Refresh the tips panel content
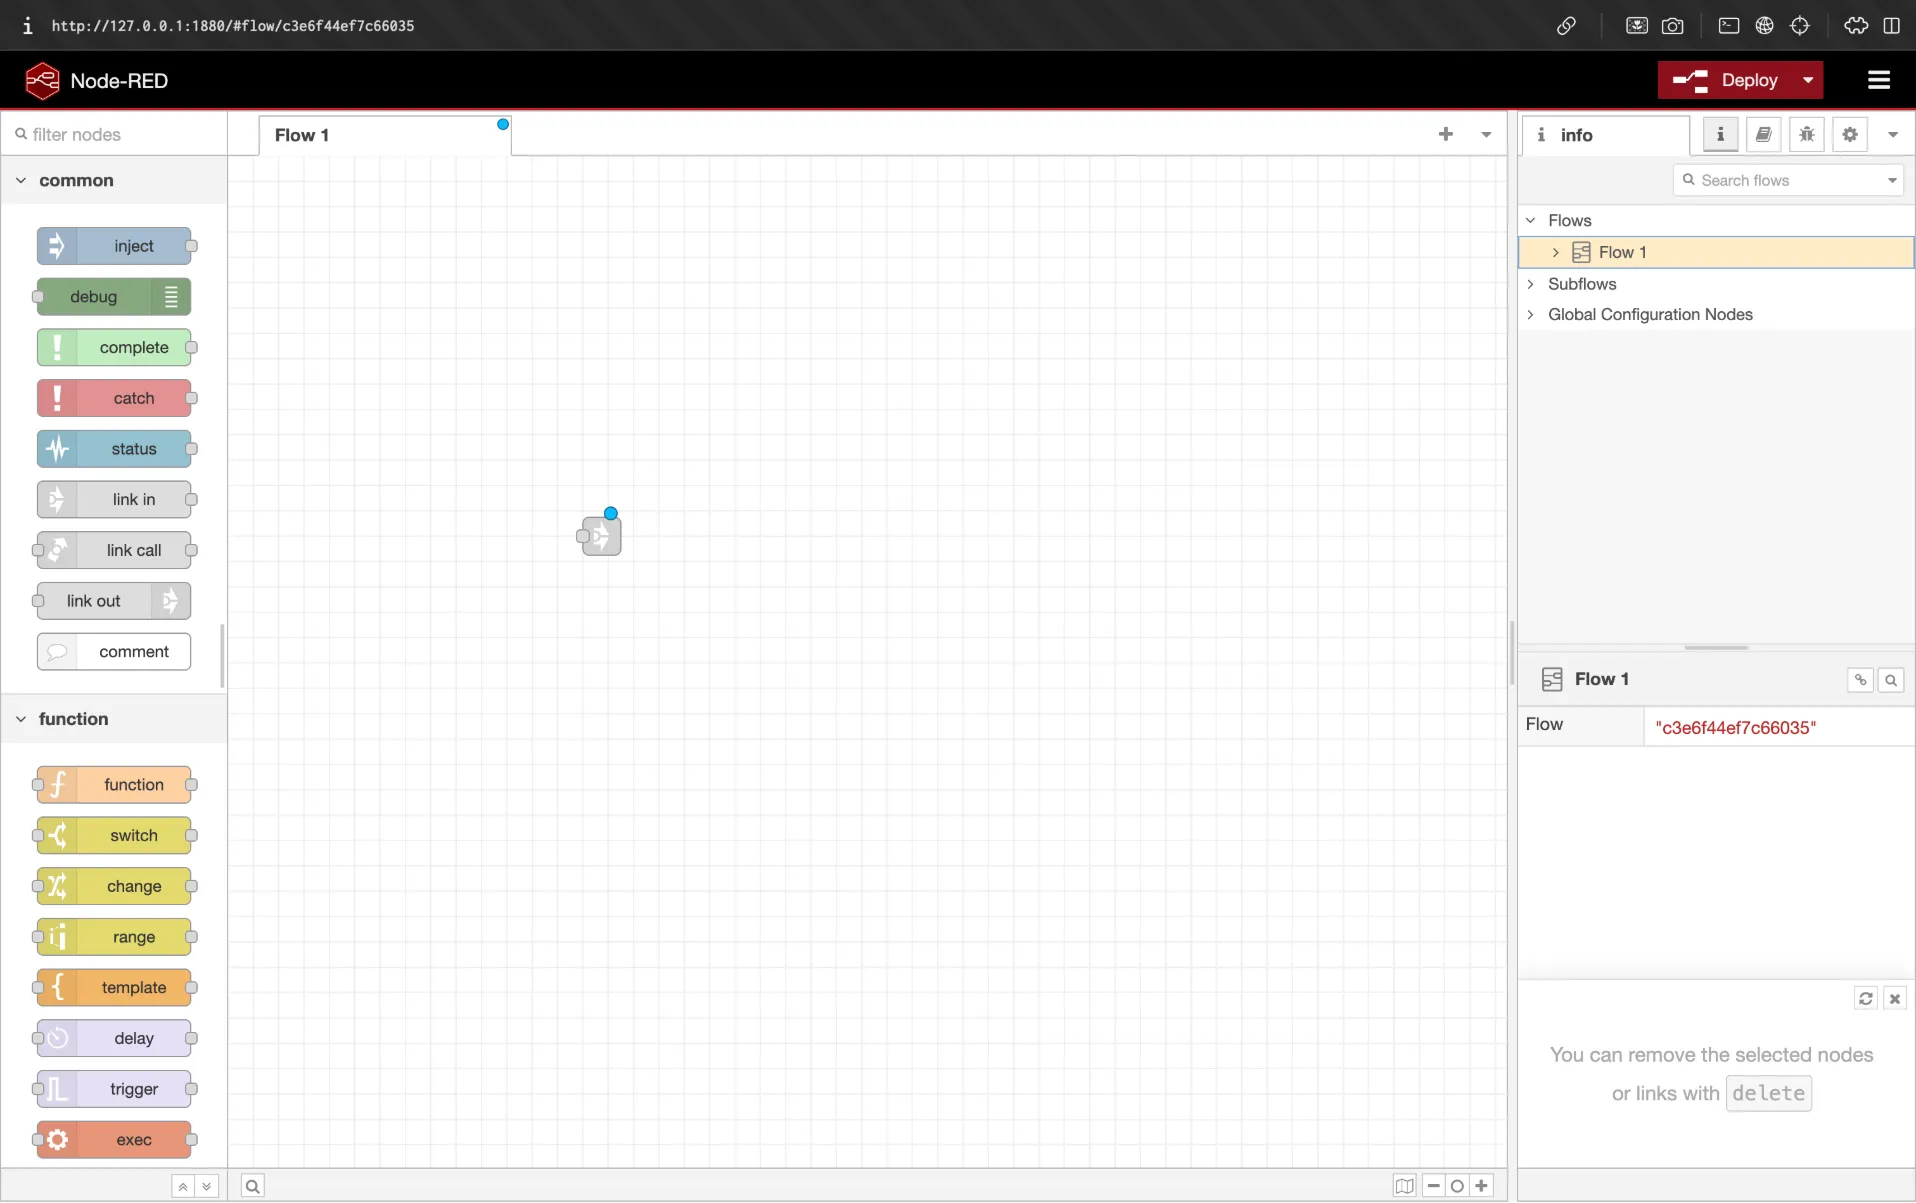 click(x=1865, y=998)
